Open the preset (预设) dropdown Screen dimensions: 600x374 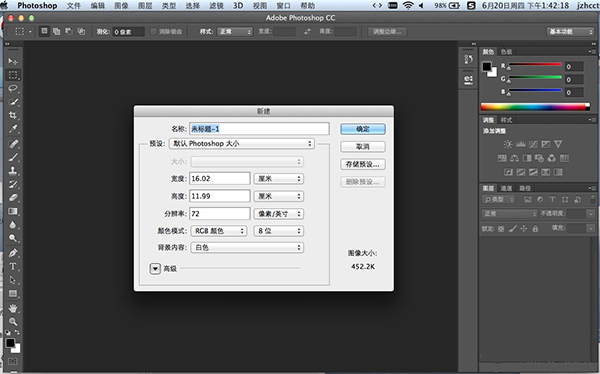pyautogui.click(x=242, y=144)
